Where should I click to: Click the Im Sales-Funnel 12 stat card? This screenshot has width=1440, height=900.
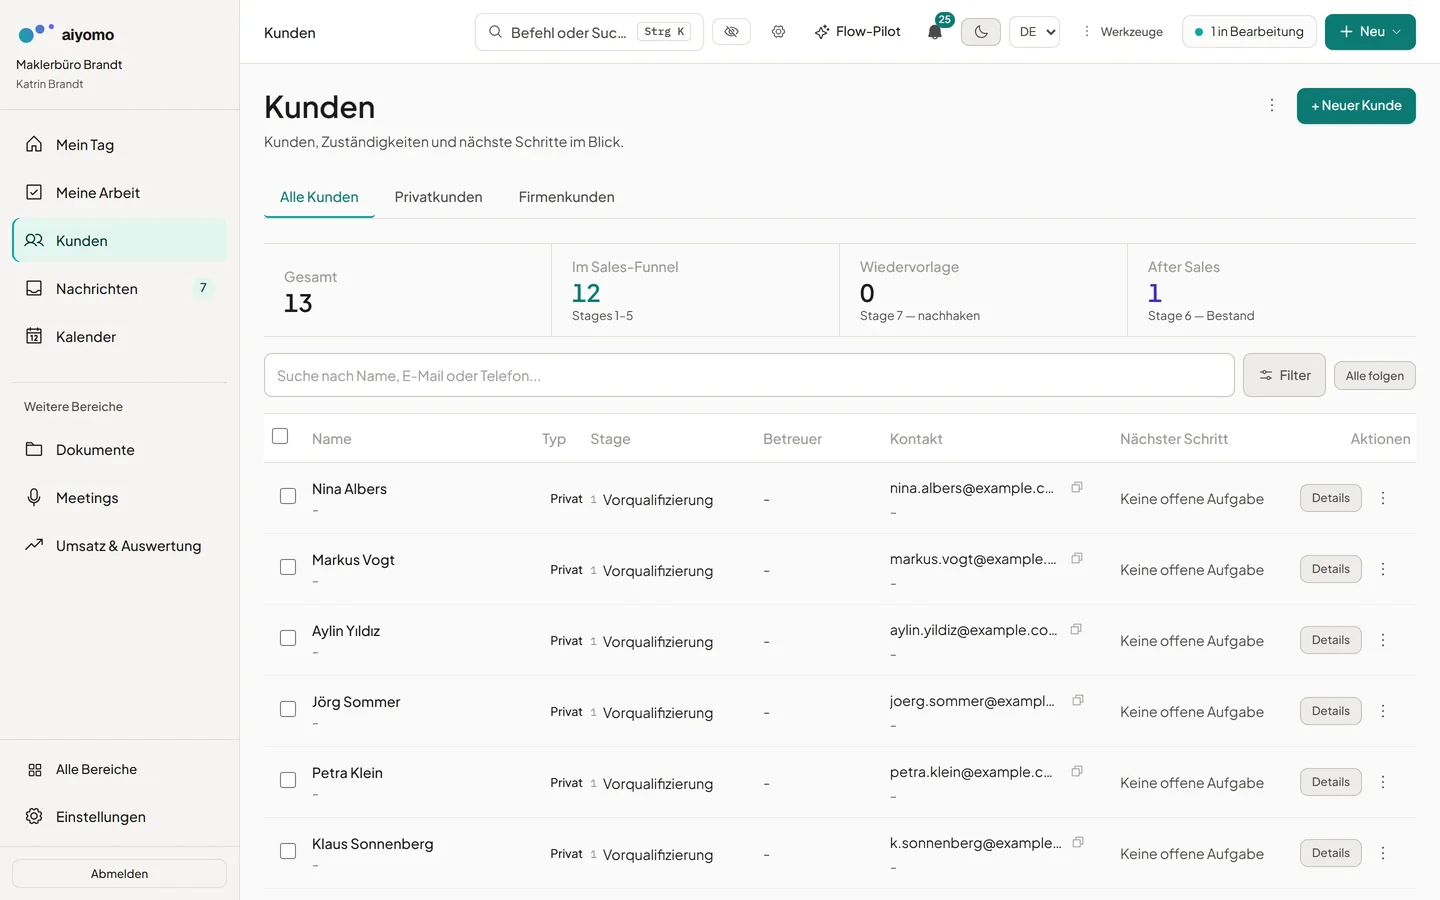coord(695,290)
